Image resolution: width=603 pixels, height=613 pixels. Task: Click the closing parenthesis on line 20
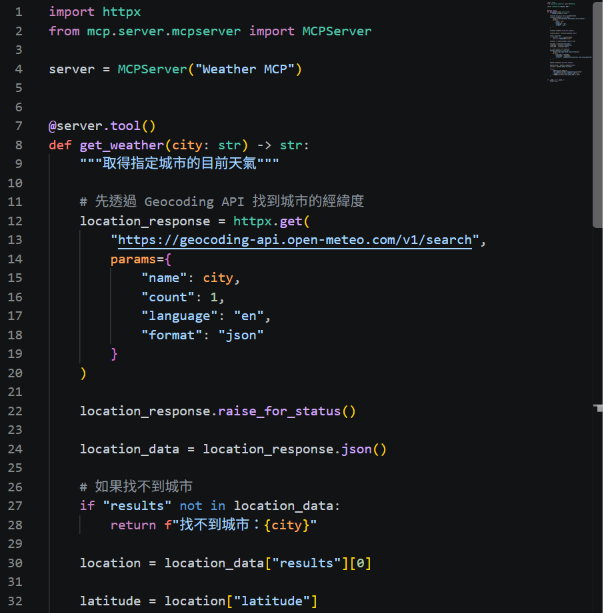tap(83, 373)
